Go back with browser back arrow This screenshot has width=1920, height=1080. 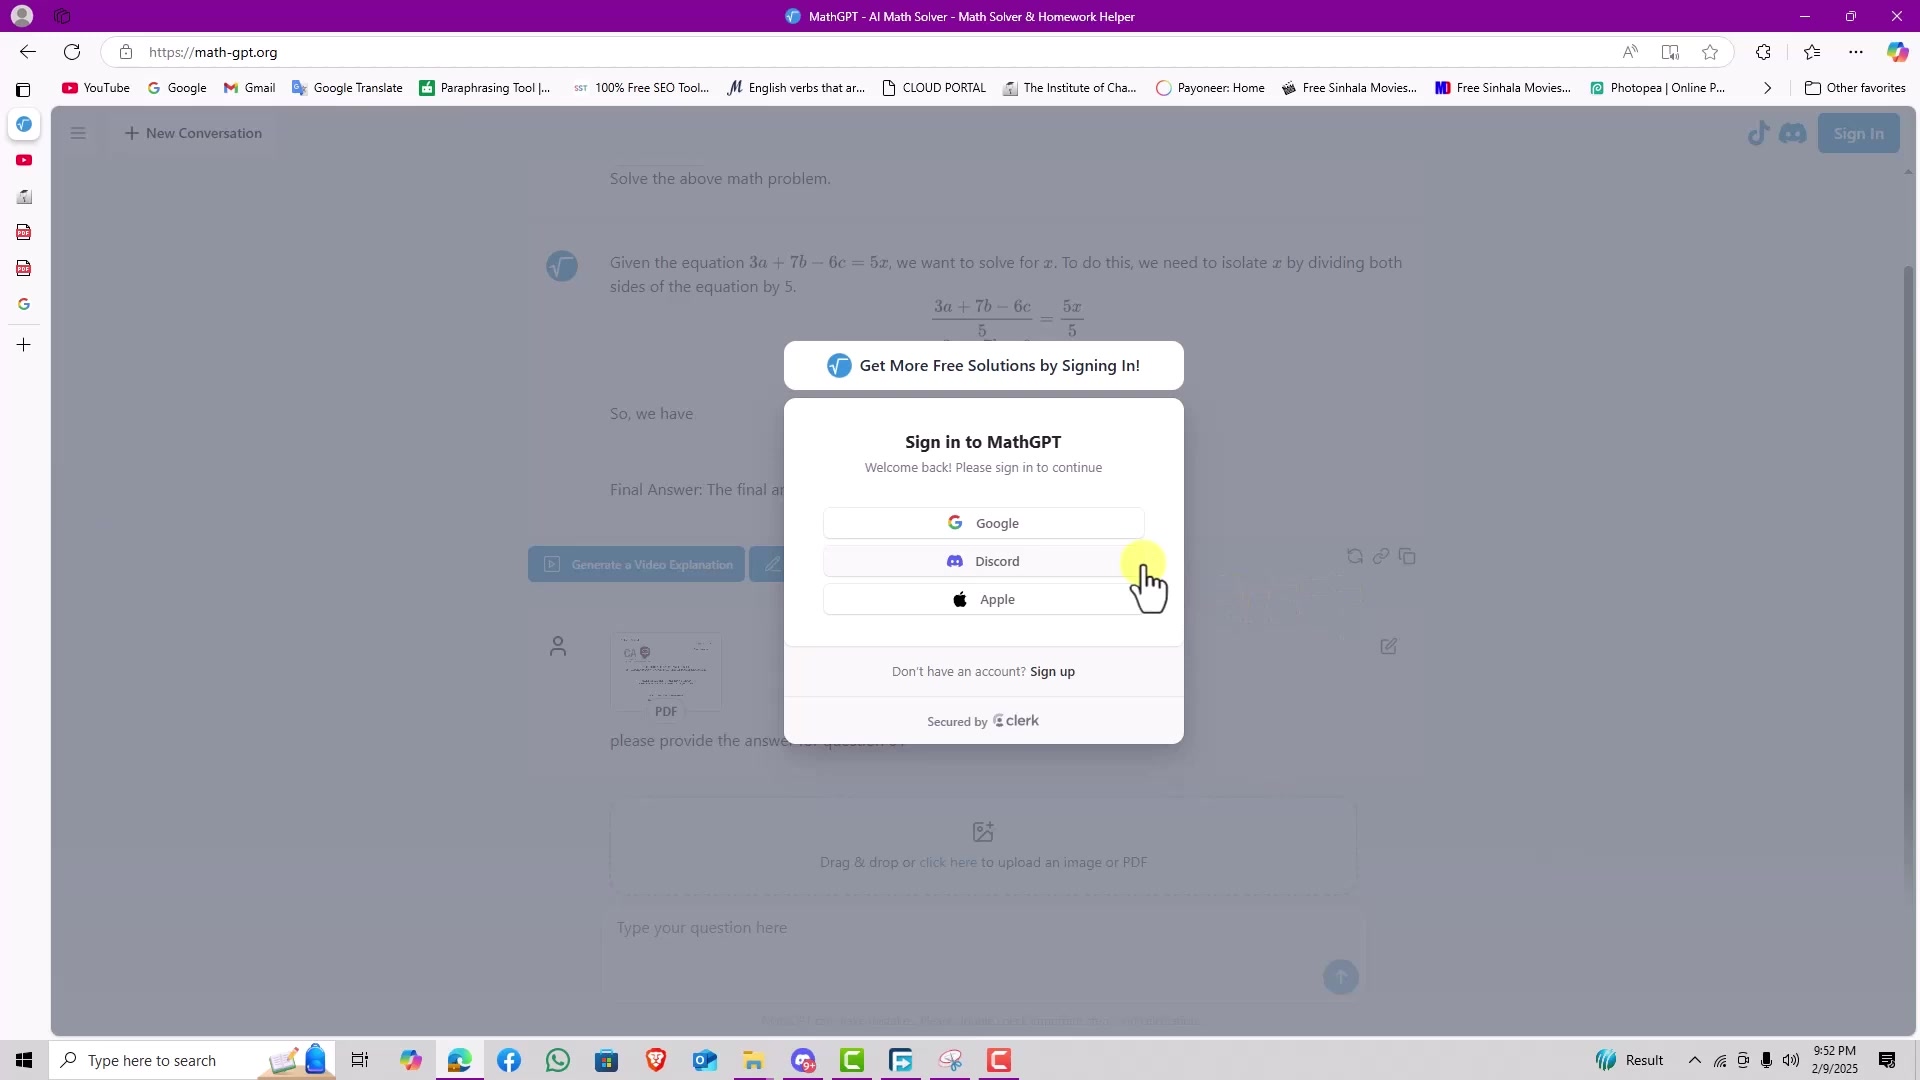click(x=28, y=52)
